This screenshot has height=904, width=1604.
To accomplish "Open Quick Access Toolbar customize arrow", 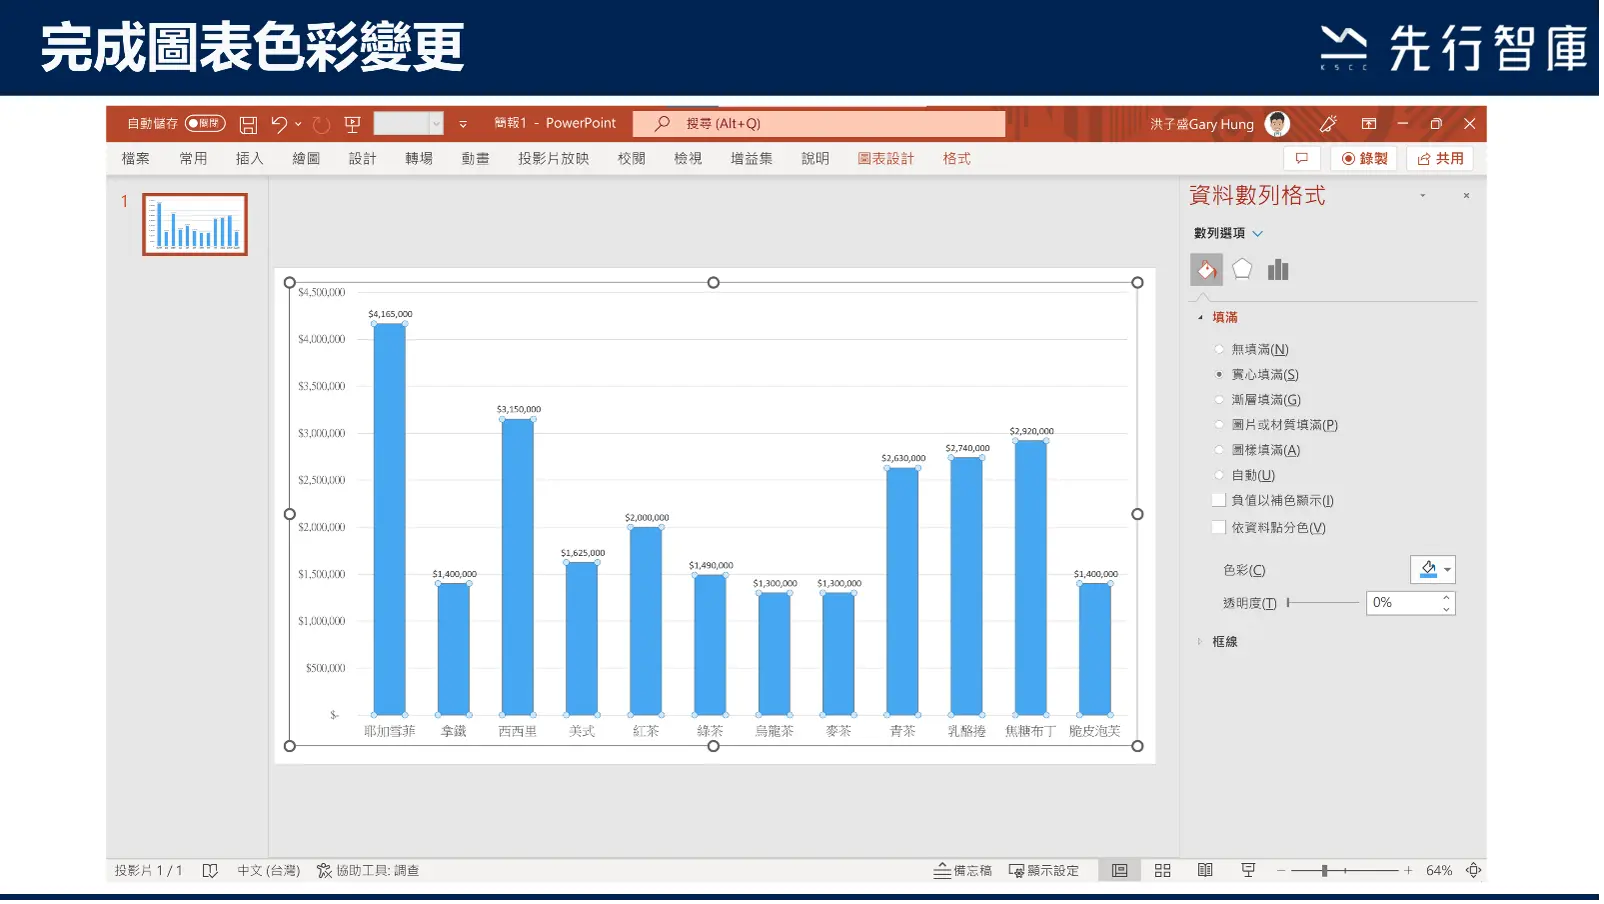I will tap(464, 125).
